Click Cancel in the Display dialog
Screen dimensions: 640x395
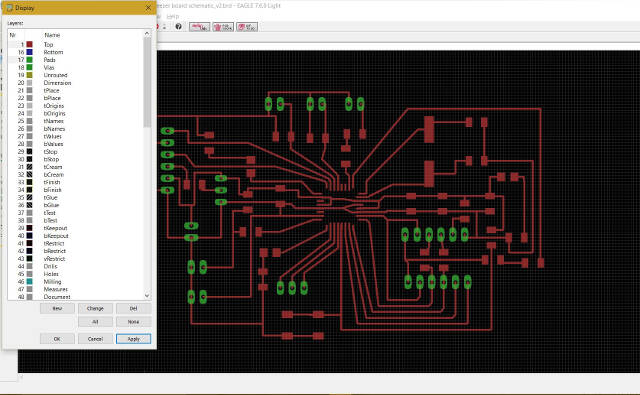(x=95, y=339)
